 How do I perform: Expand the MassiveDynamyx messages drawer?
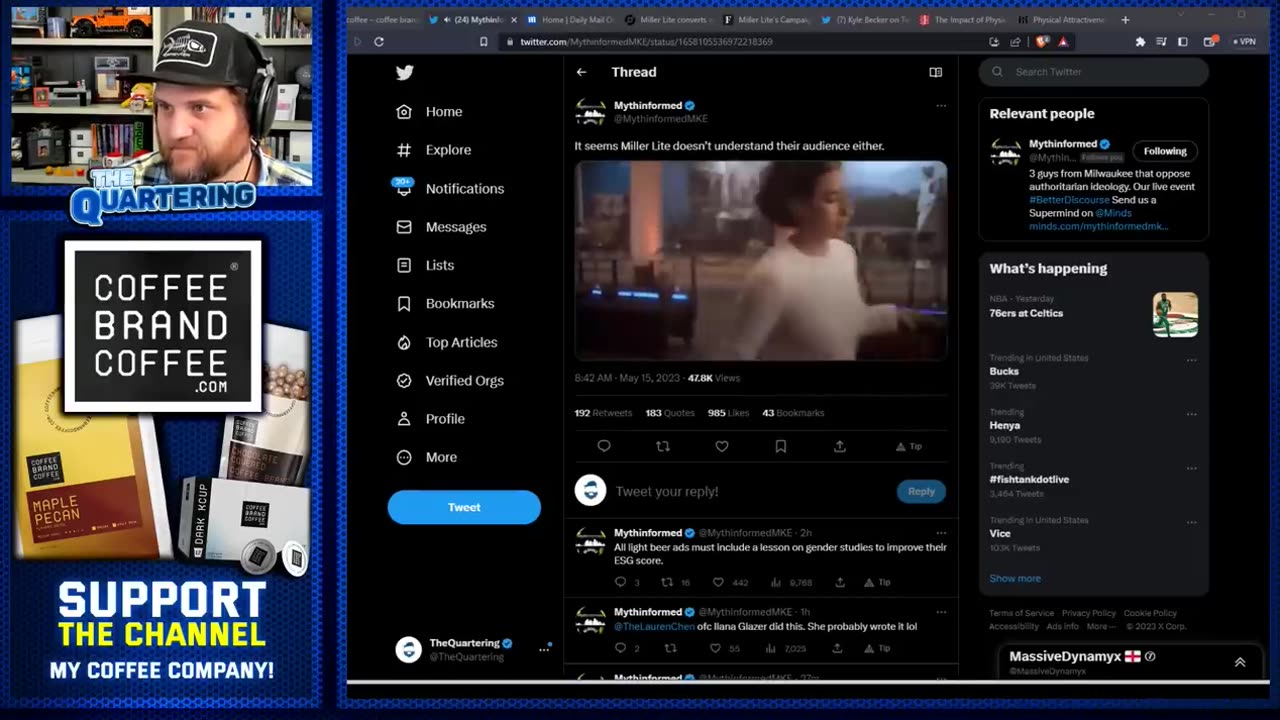click(1240, 662)
